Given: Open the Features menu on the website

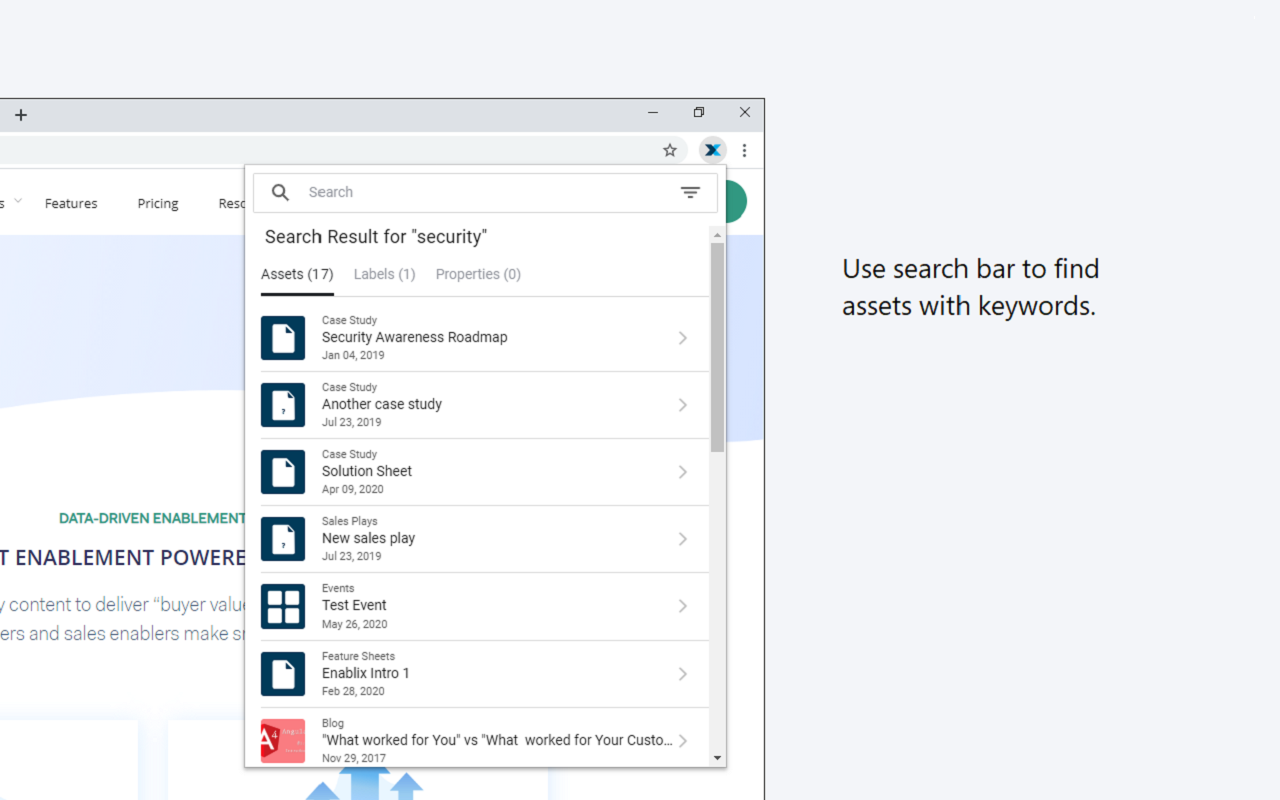Looking at the screenshot, I should point(71,203).
